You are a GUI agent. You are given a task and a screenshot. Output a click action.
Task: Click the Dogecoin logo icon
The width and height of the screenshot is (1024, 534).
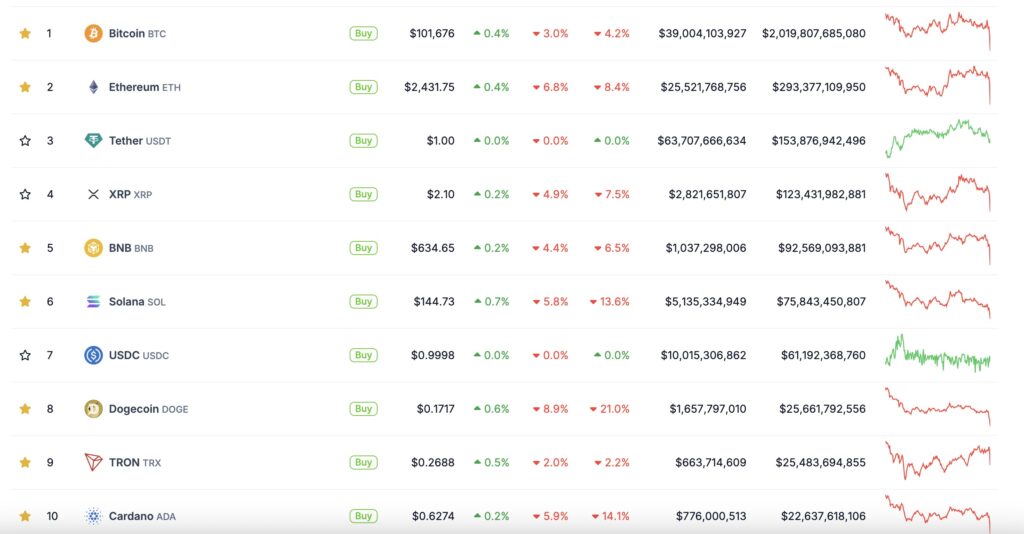click(x=93, y=409)
